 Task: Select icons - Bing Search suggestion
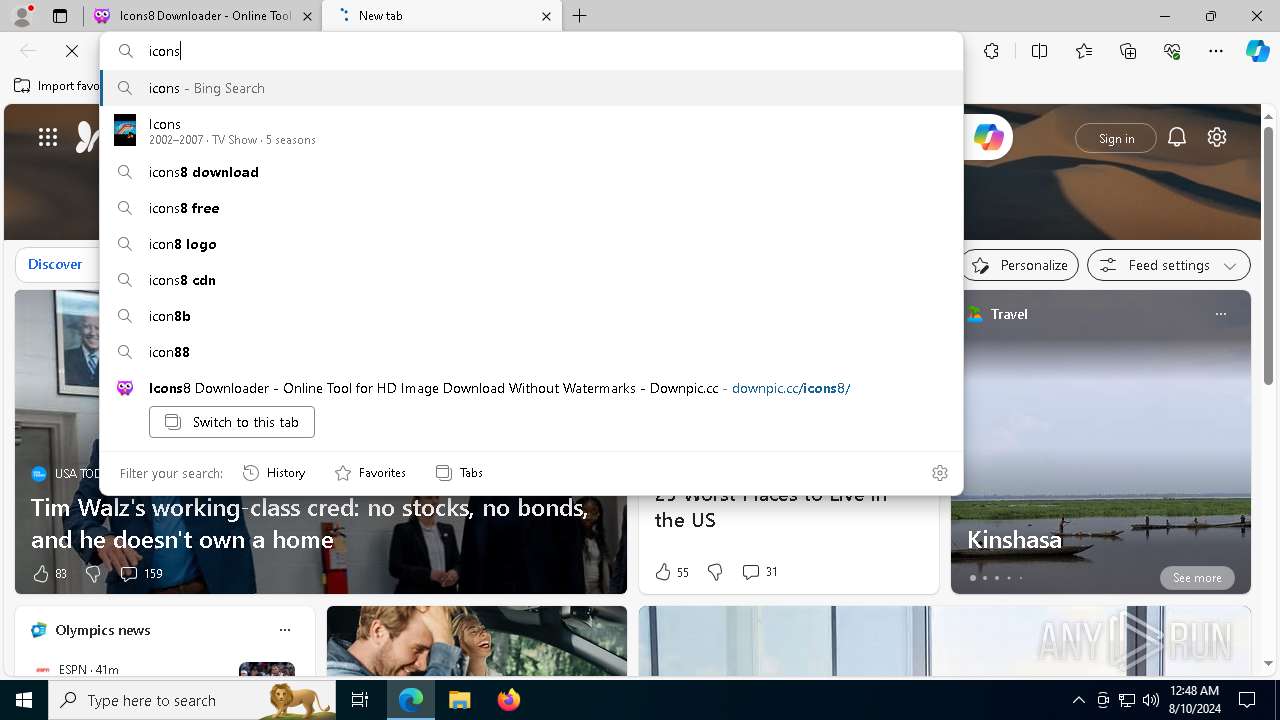531,88
